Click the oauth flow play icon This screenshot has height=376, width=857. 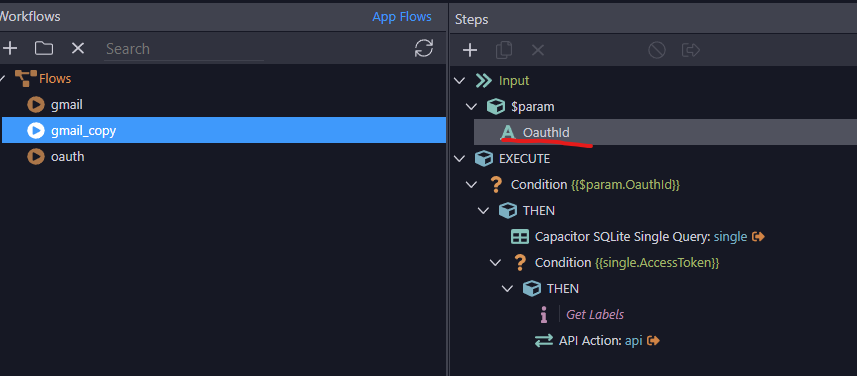click(36, 157)
